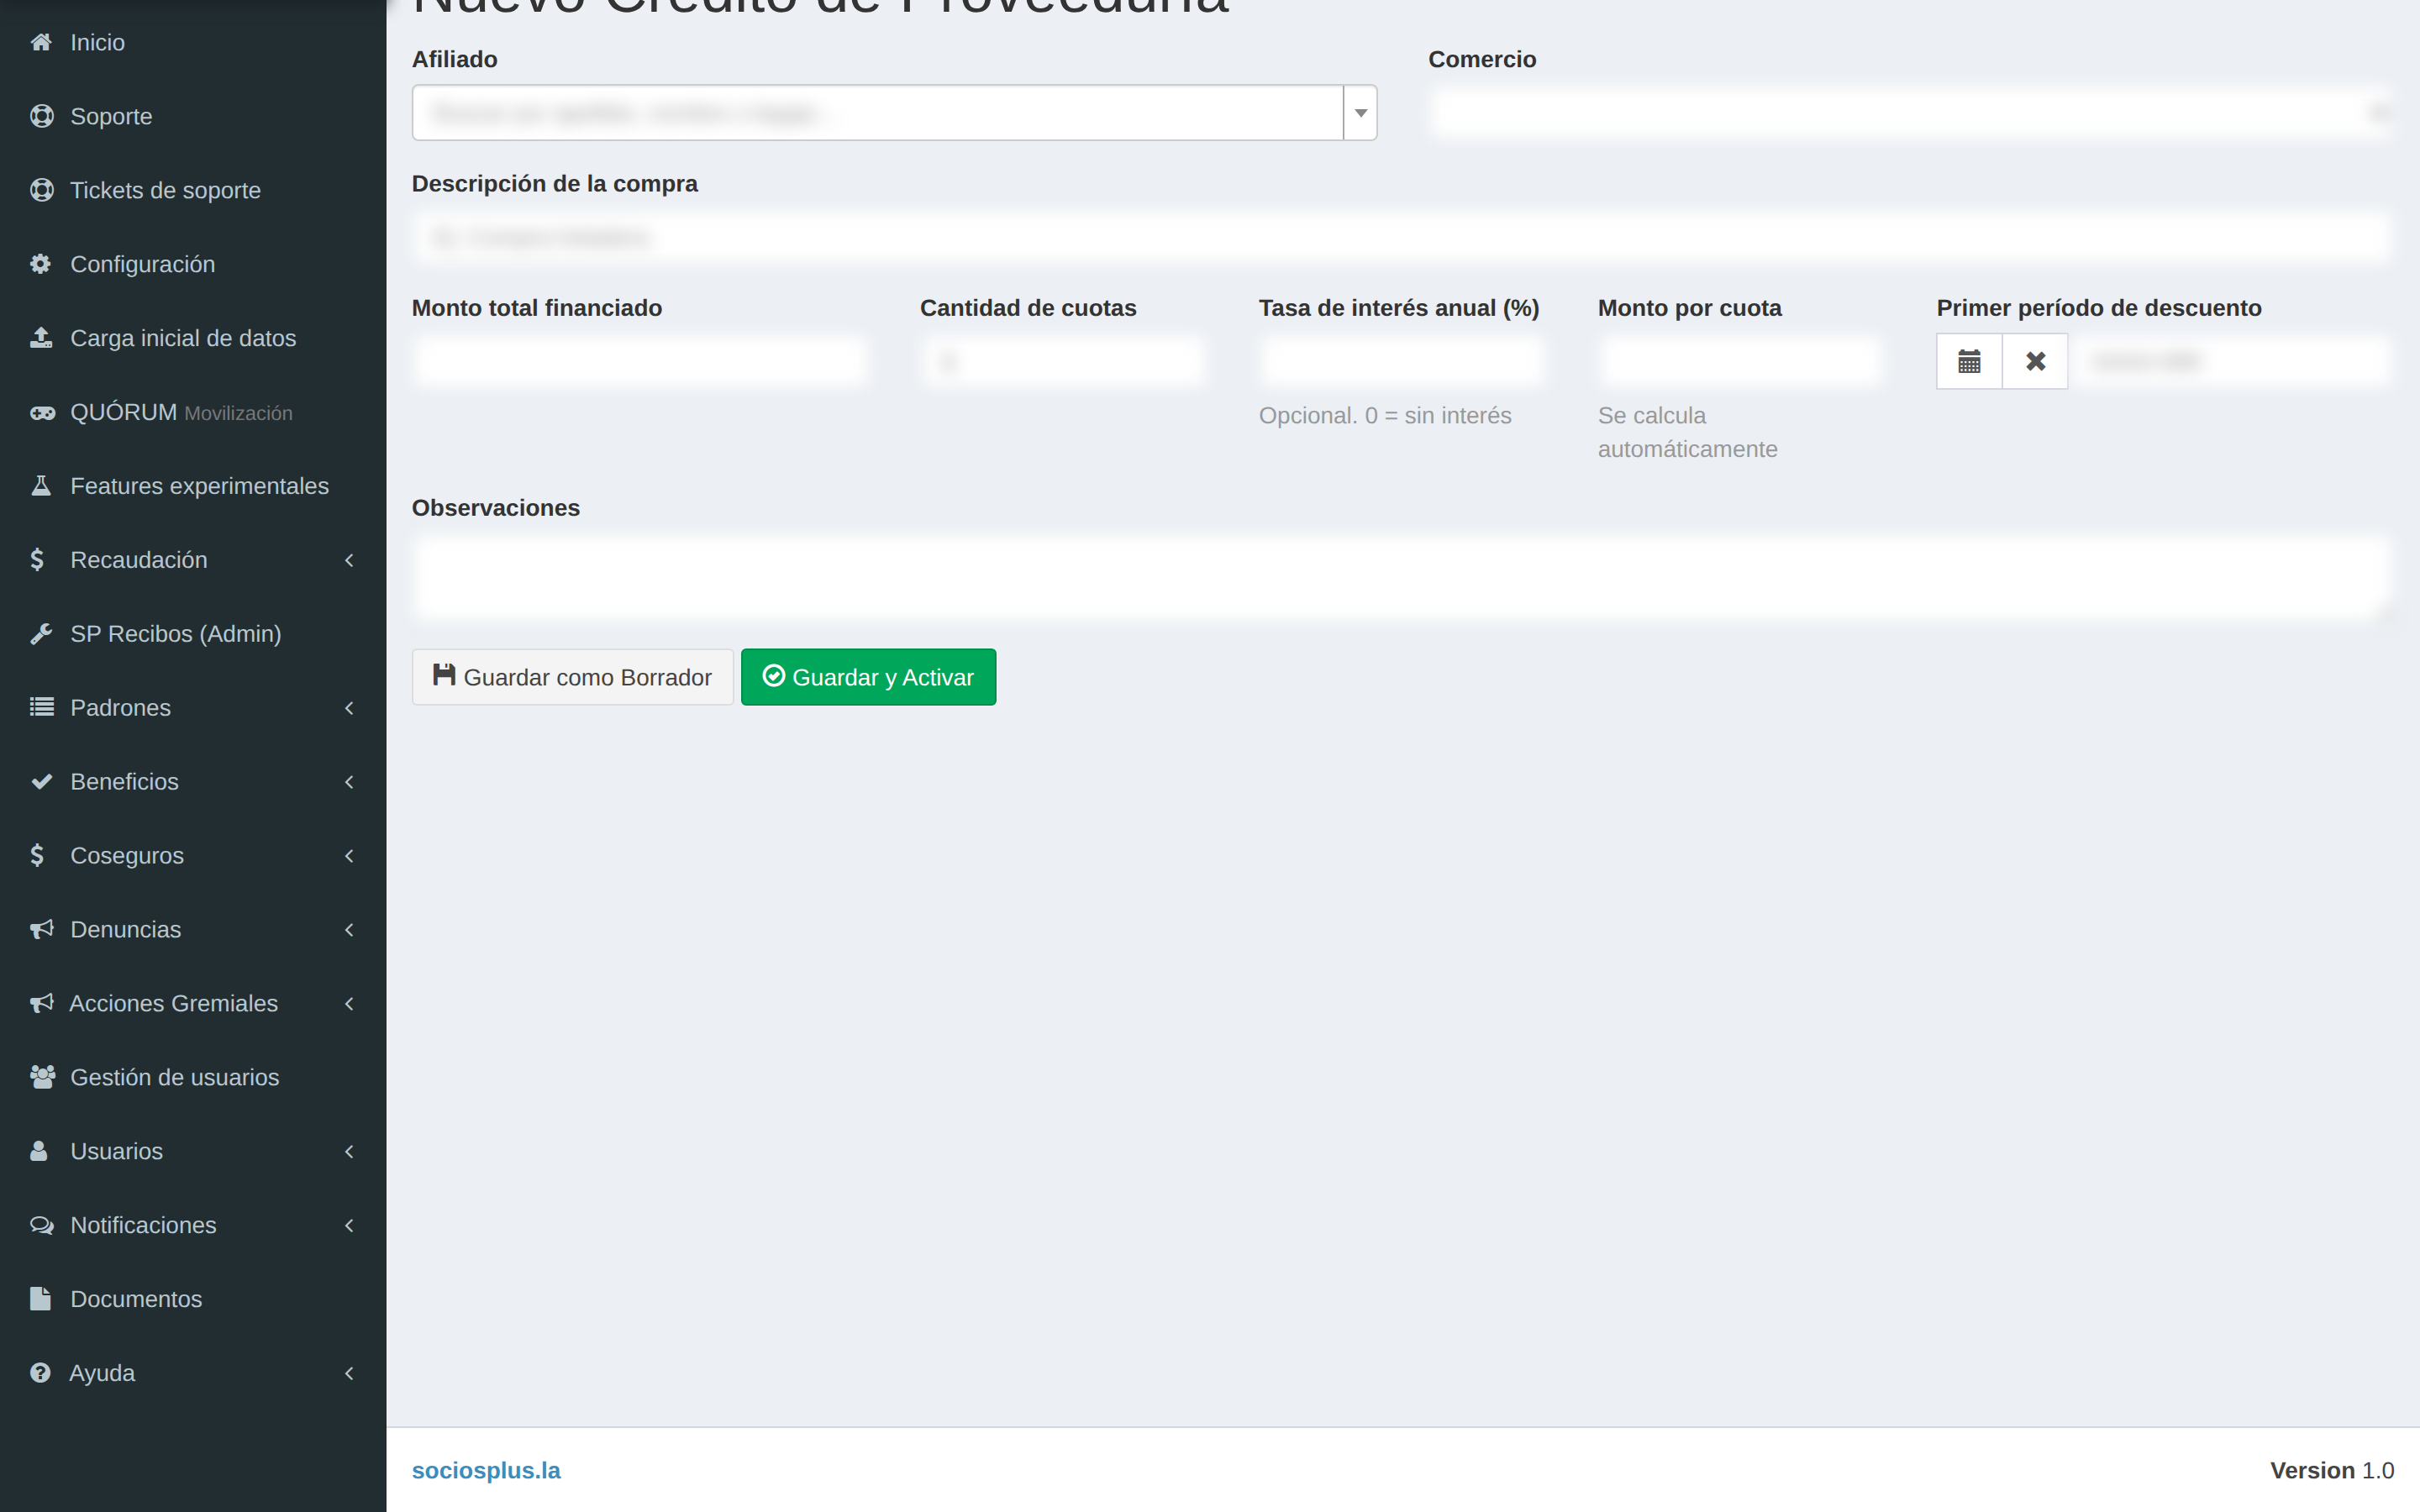The image size is (2420, 1512).
Task: Click the SP Recibos wrench icon
Action: click(41, 634)
